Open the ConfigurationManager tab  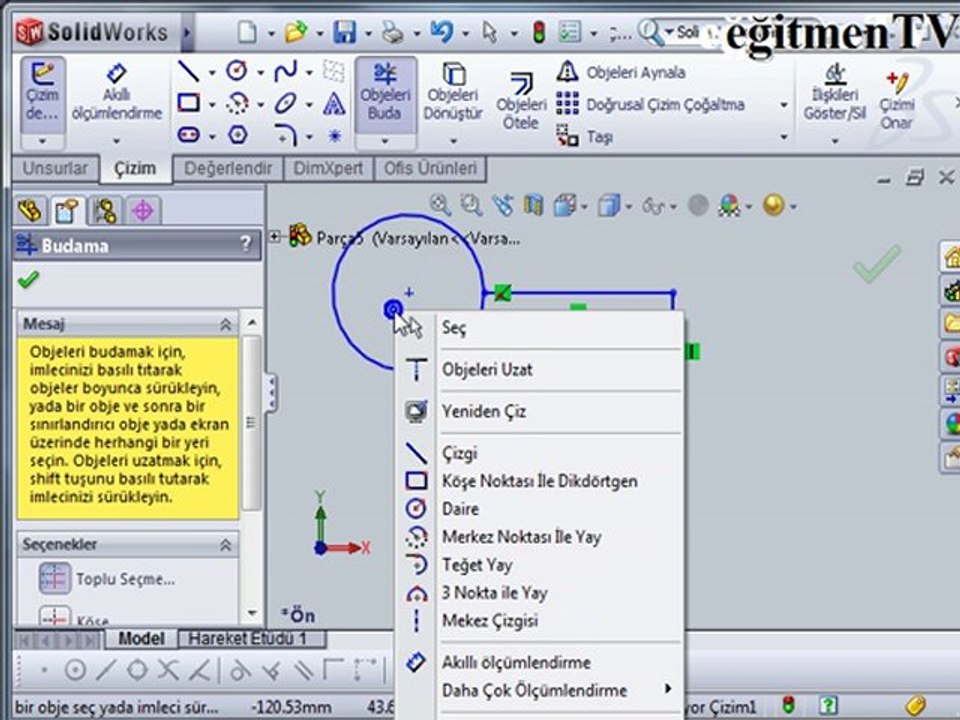tap(105, 211)
